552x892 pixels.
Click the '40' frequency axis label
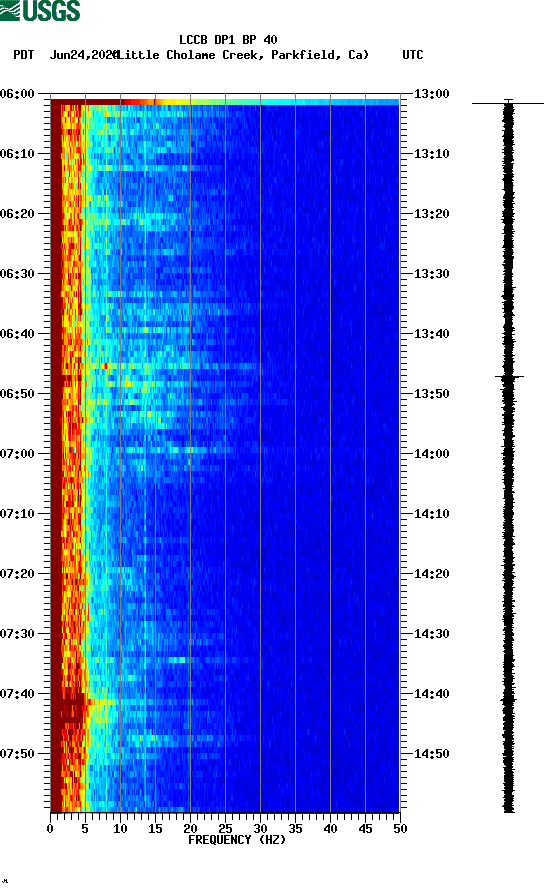point(330,829)
